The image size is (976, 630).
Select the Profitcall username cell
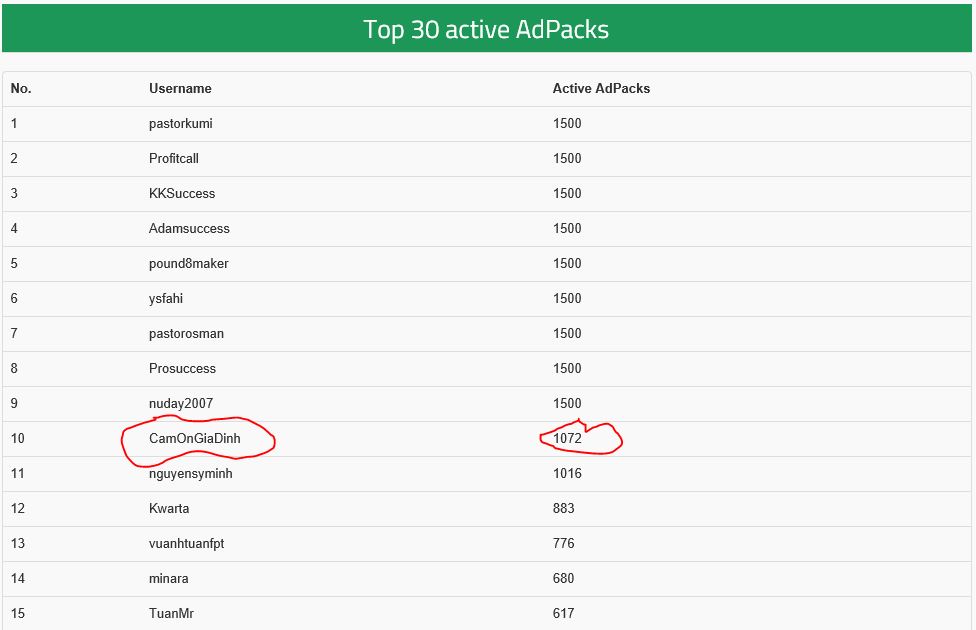[x=174, y=159]
